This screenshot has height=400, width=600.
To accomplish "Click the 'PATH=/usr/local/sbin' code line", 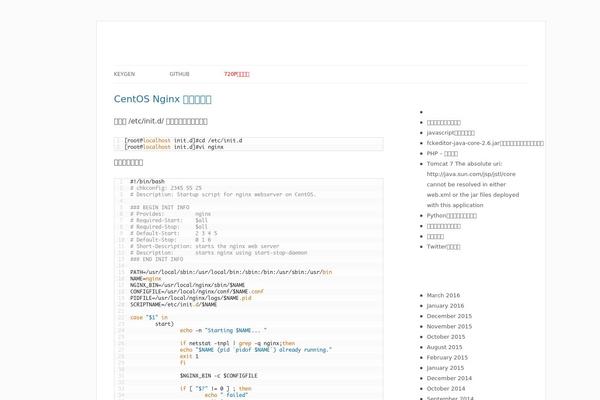I will click(x=231, y=272).
